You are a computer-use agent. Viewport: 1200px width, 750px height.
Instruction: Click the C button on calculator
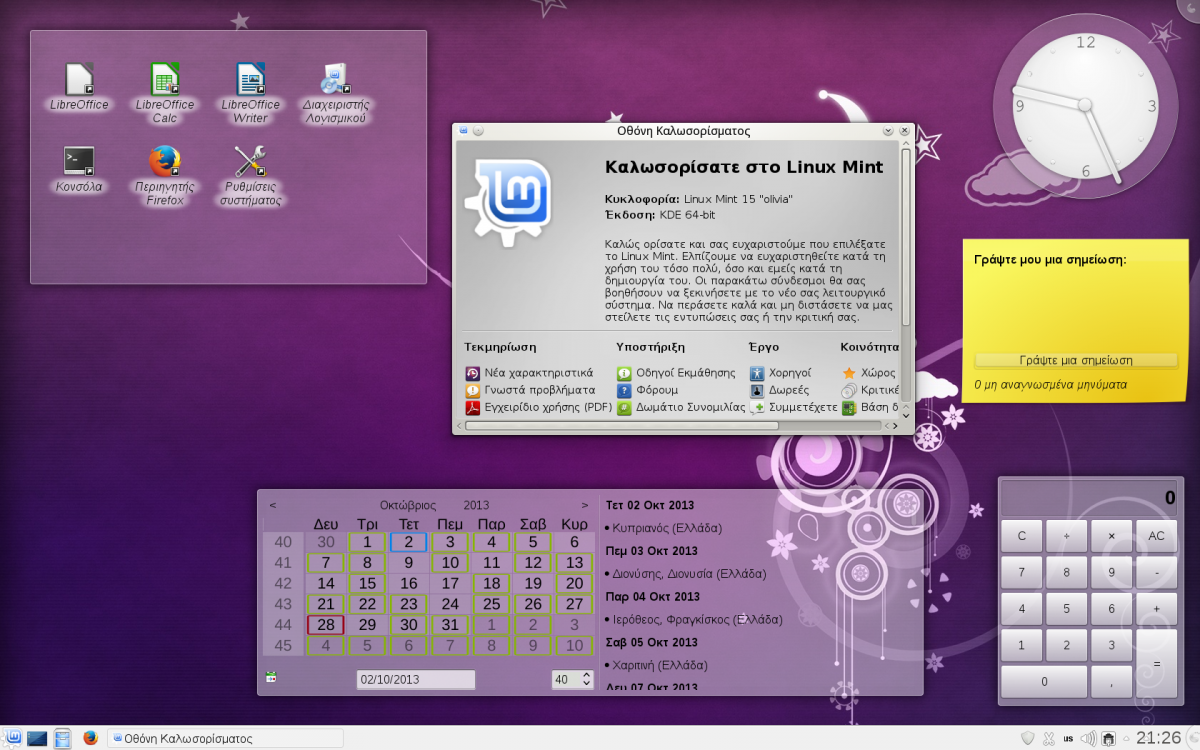click(1022, 536)
